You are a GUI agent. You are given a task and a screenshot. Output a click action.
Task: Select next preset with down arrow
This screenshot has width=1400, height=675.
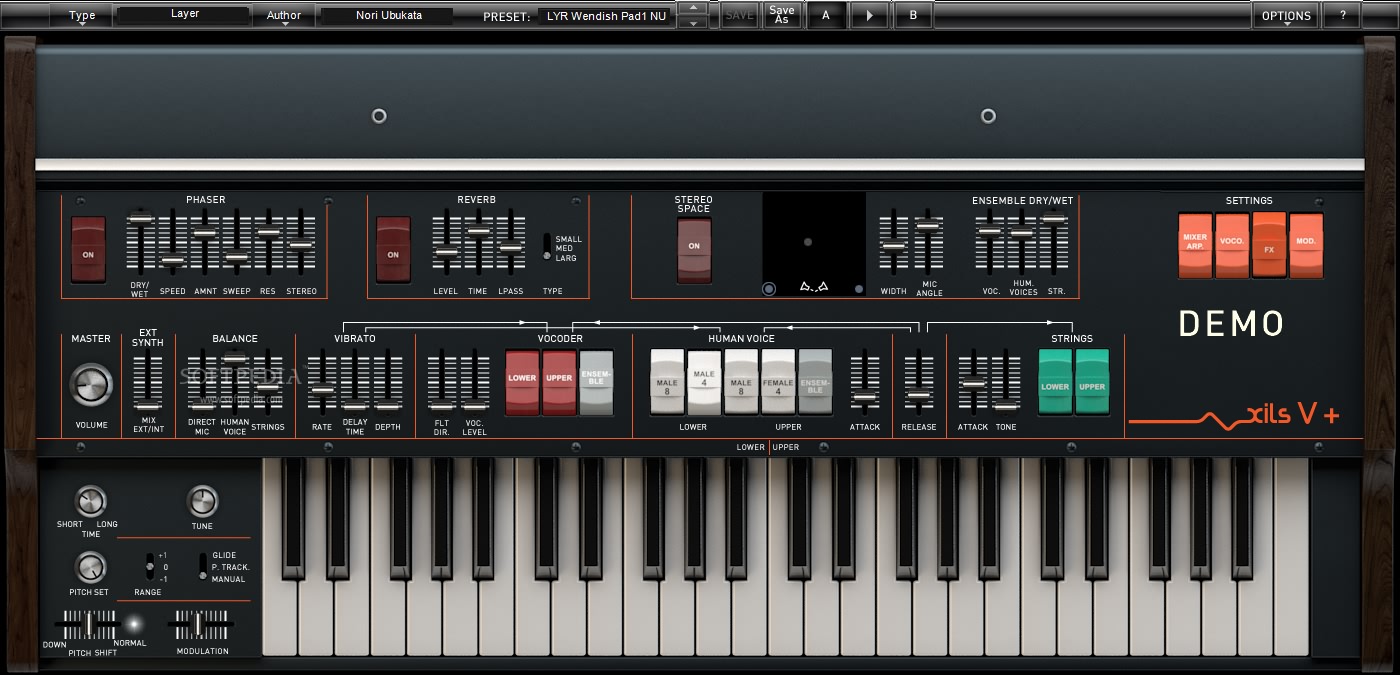coord(692,22)
